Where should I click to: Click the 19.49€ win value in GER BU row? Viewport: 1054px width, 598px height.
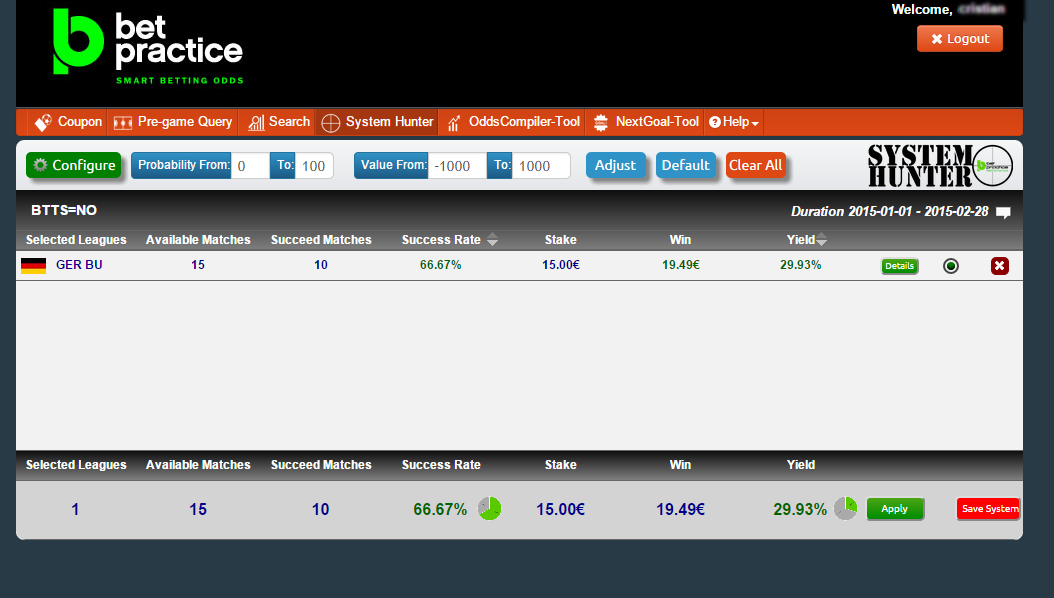click(x=680, y=265)
